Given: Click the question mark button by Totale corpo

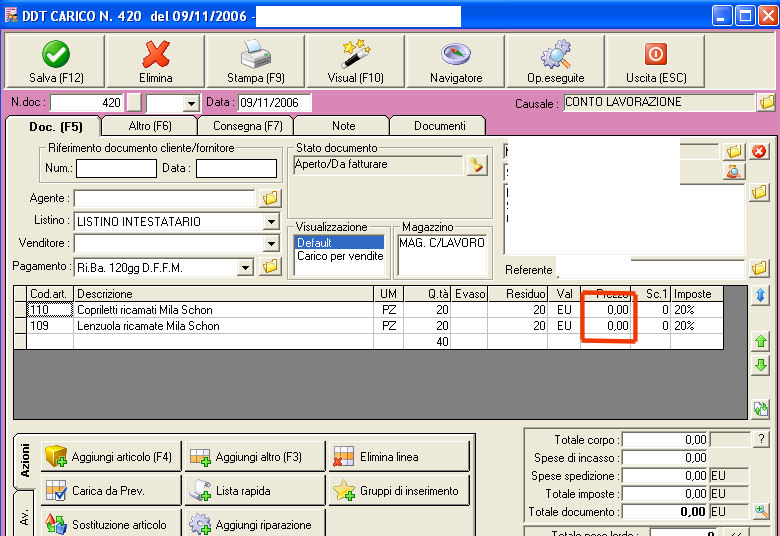Looking at the screenshot, I should tap(761, 439).
